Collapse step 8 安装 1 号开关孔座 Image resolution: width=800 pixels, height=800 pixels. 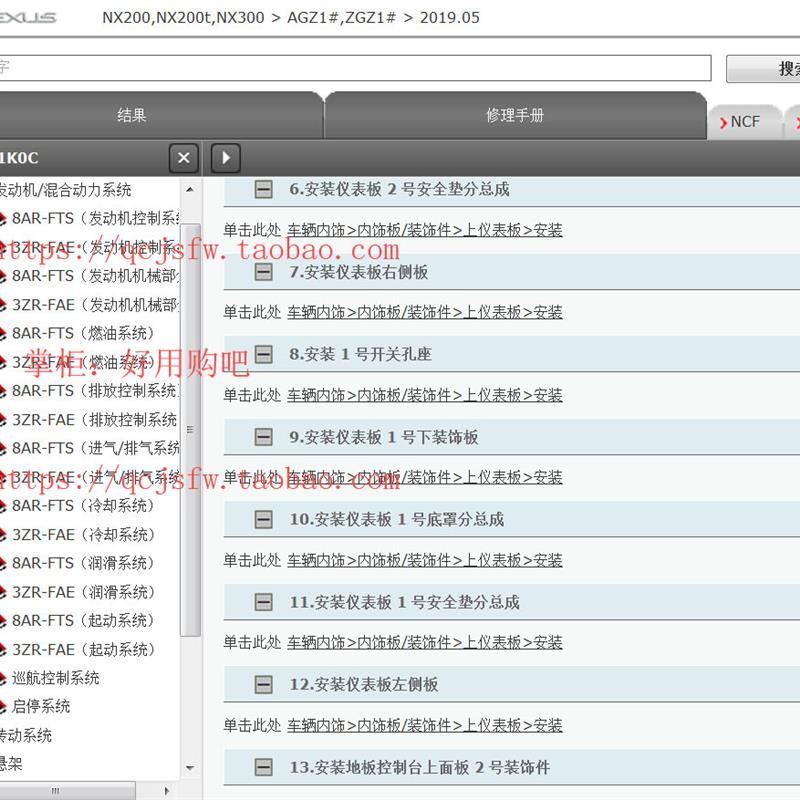(x=263, y=354)
